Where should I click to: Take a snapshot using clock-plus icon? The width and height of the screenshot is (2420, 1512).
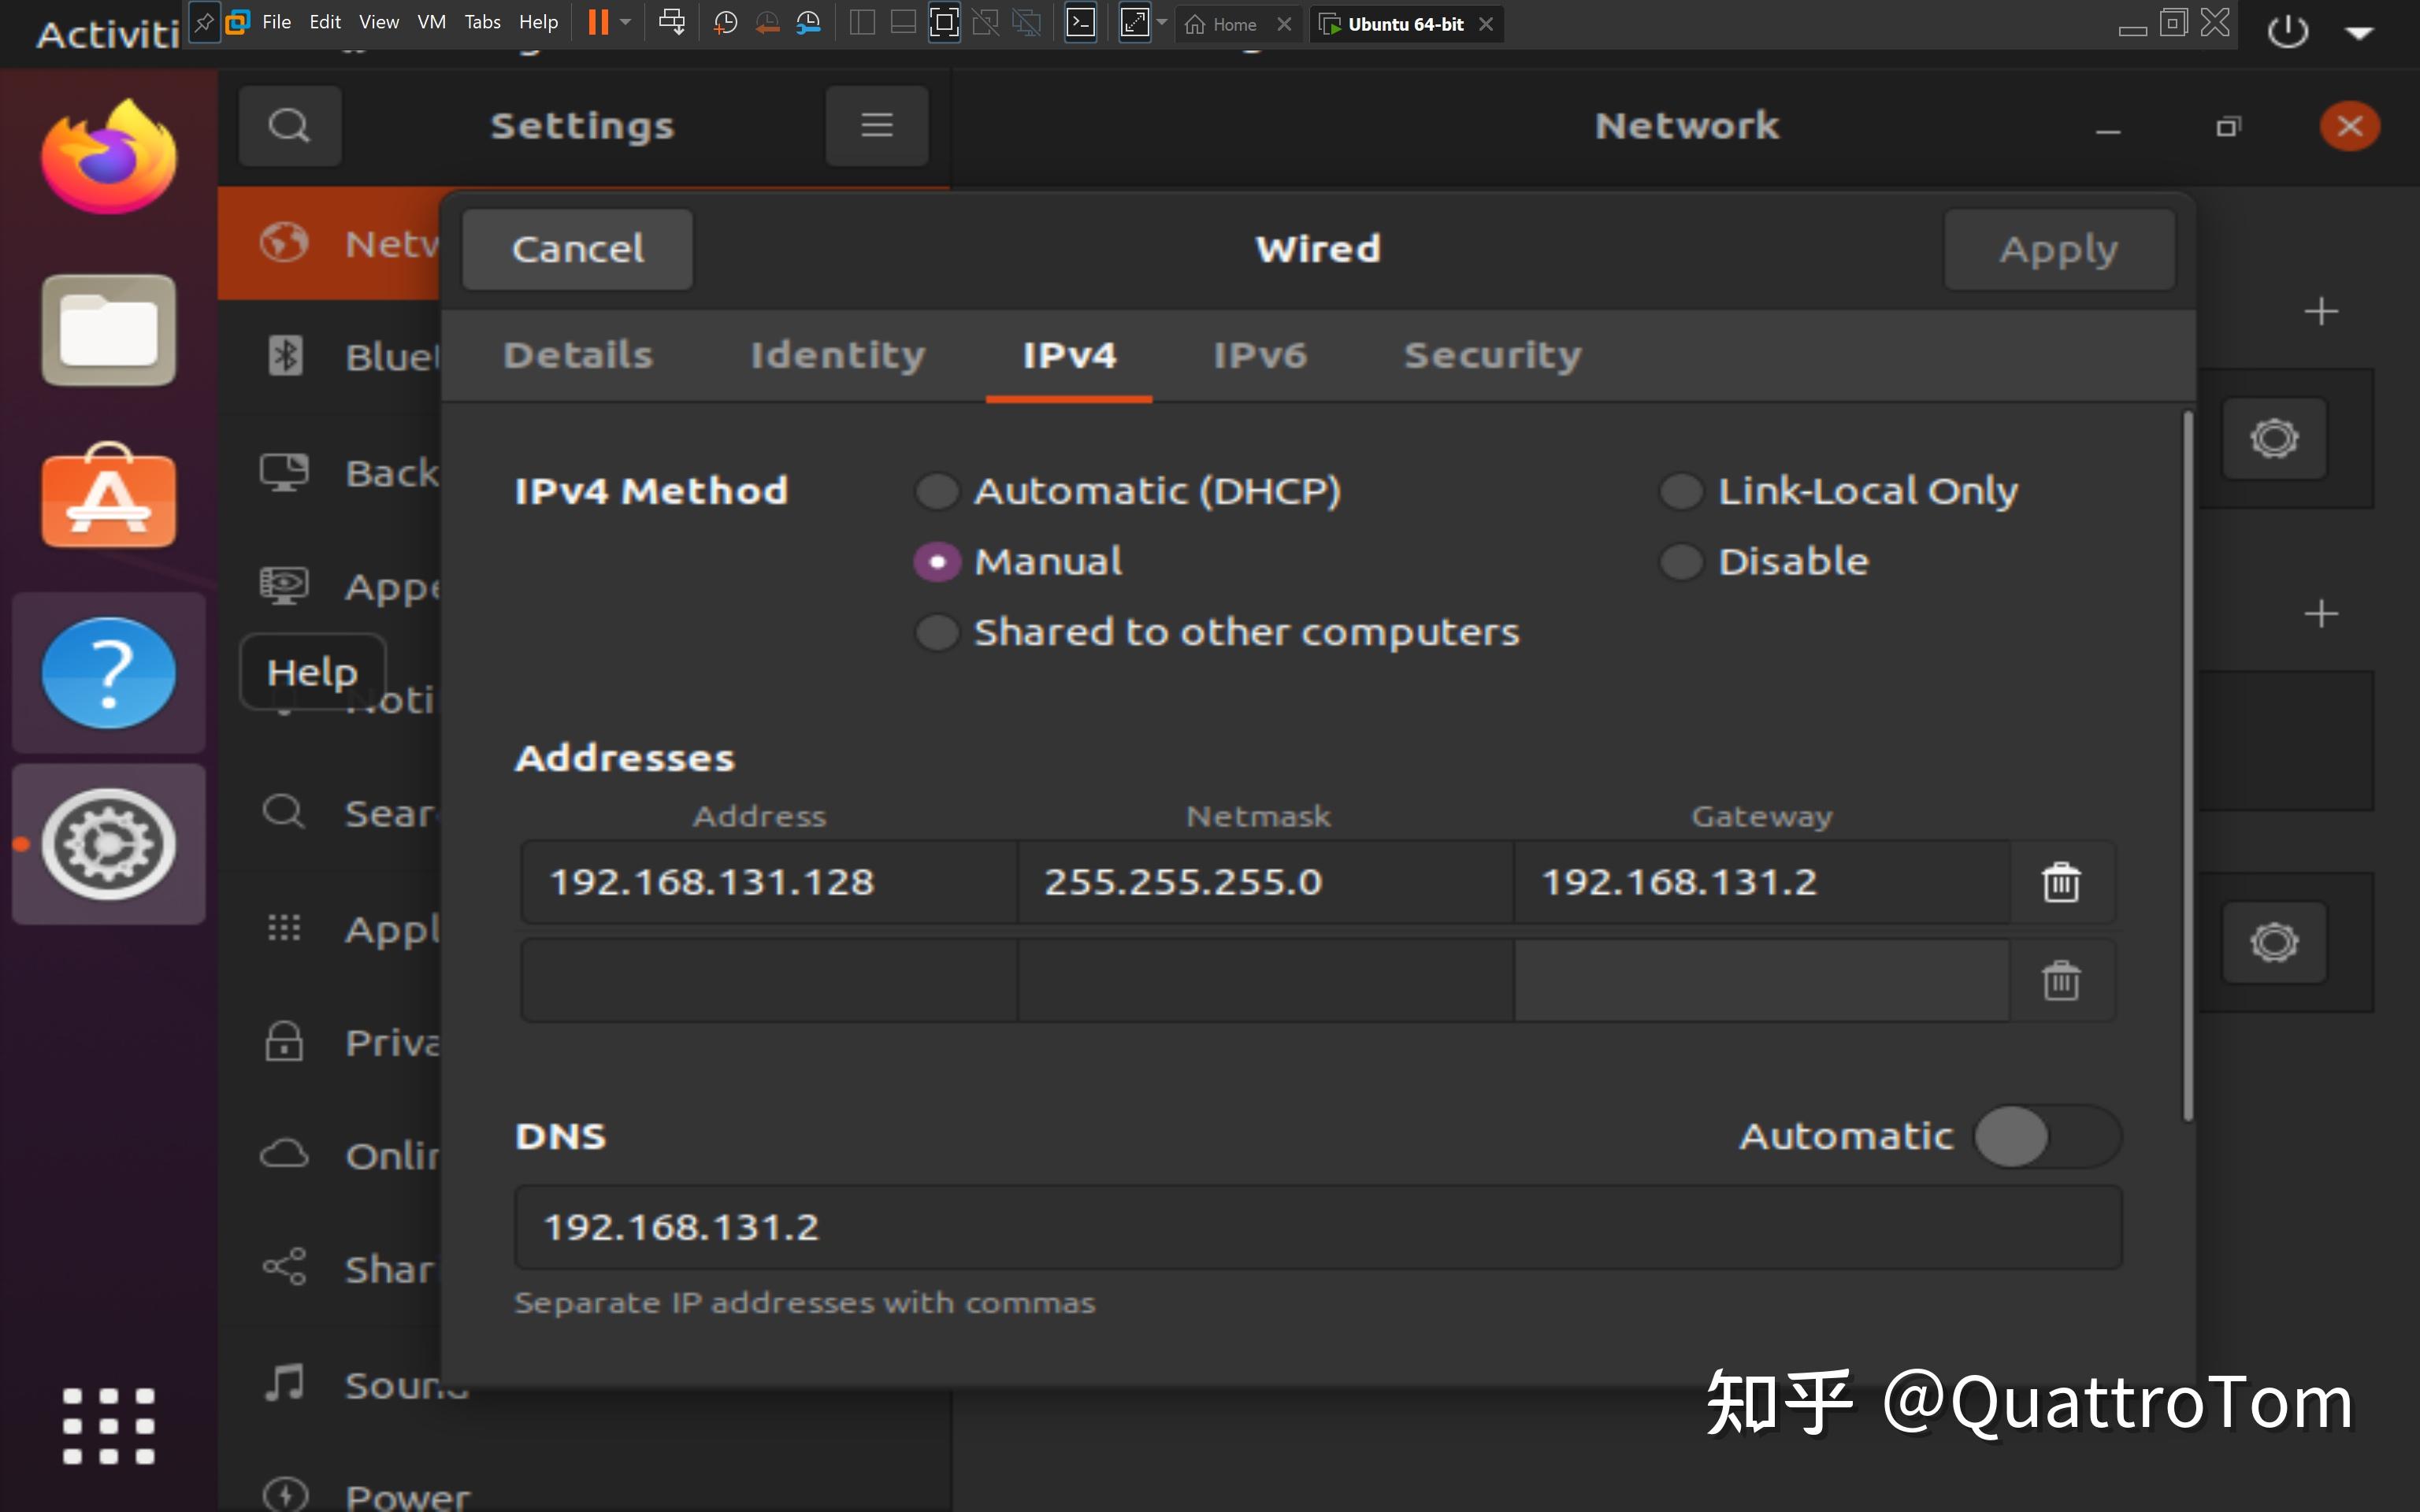(725, 22)
